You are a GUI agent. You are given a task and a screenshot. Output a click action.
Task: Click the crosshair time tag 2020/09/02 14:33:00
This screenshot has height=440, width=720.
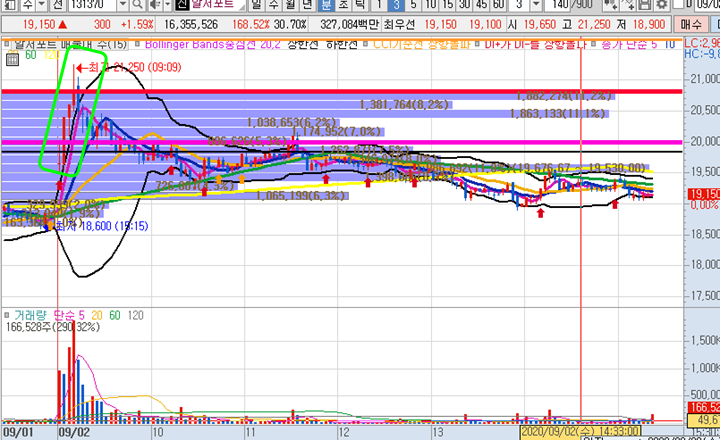coord(580,431)
